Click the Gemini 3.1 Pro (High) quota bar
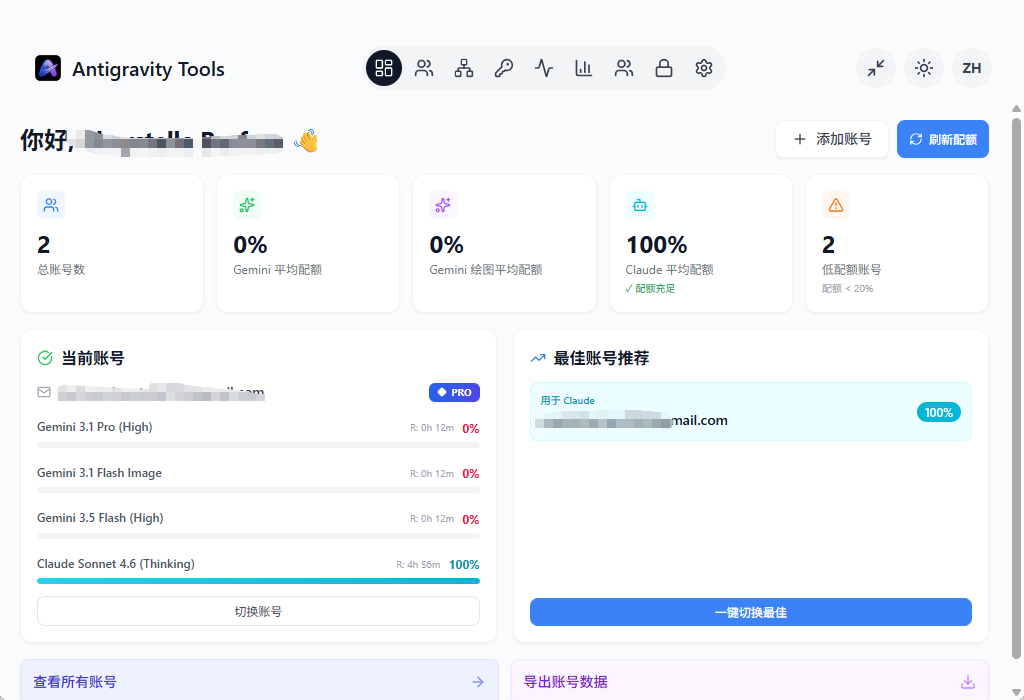Screen dimensions: 1024x700 [x=259, y=445]
